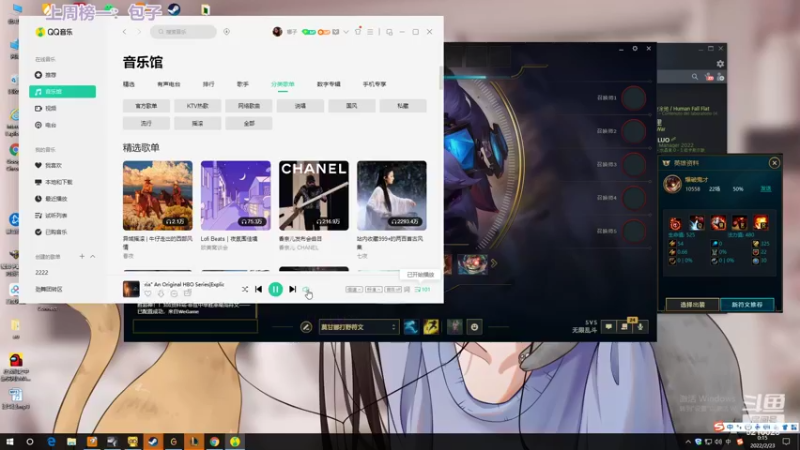800x450 pixels.
Task: Open the mail messages icon
Action: pos(336,32)
